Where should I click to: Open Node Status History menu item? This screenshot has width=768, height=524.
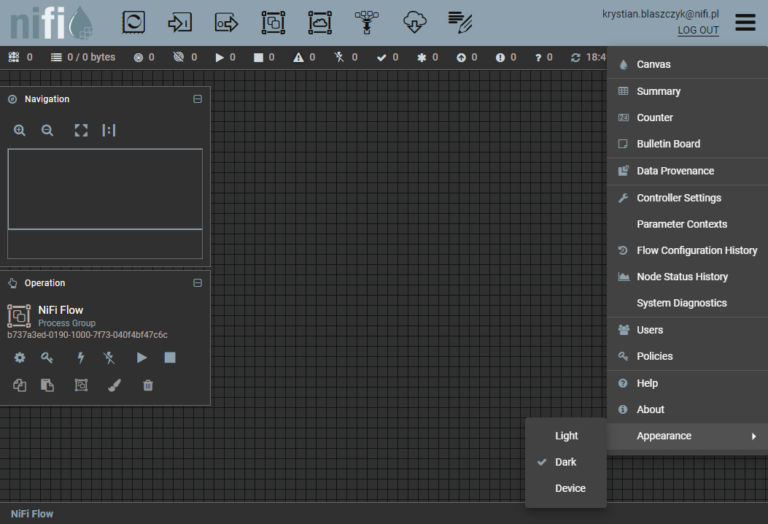tap(687, 277)
